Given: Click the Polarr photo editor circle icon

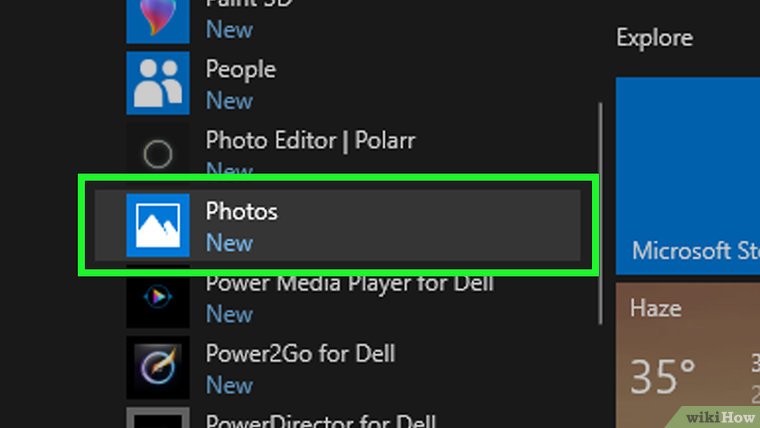Looking at the screenshot, I should coord(158,154).
